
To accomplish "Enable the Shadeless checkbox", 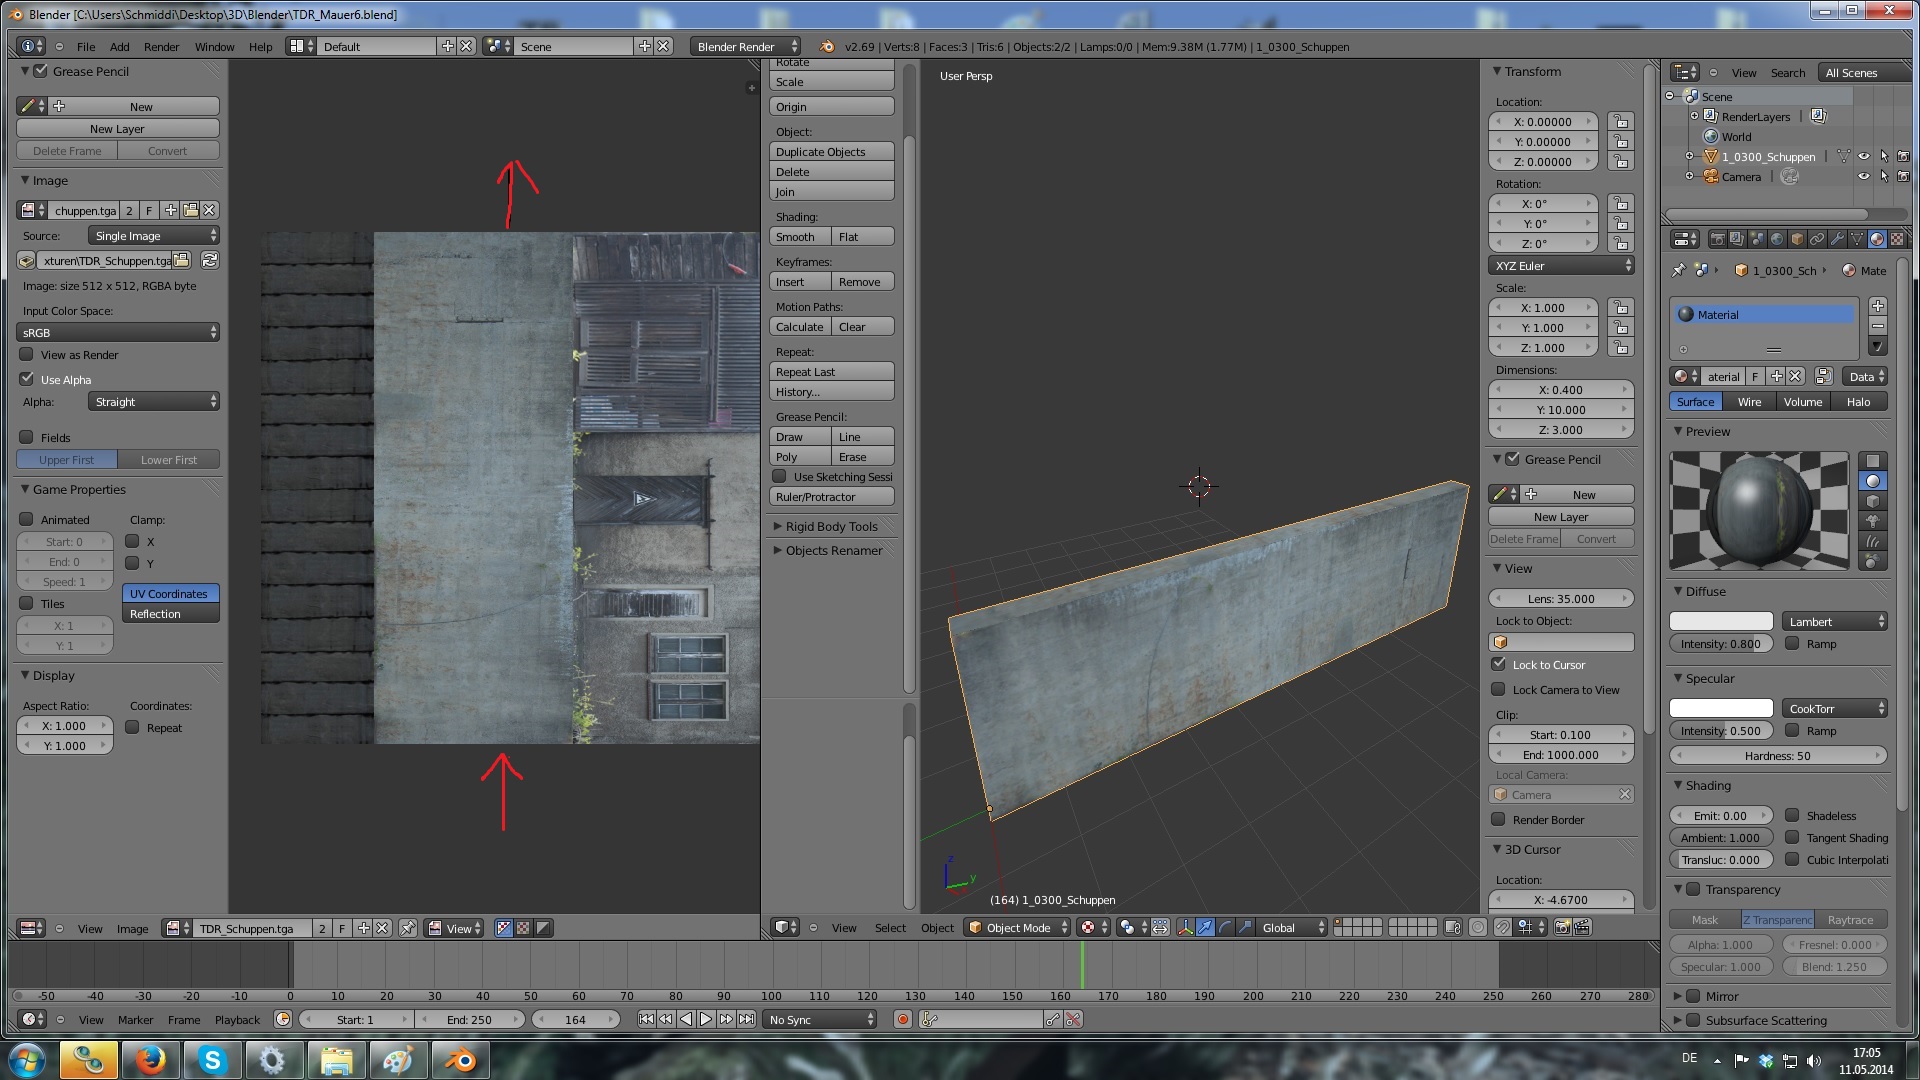I will (x=1793, y=816).
